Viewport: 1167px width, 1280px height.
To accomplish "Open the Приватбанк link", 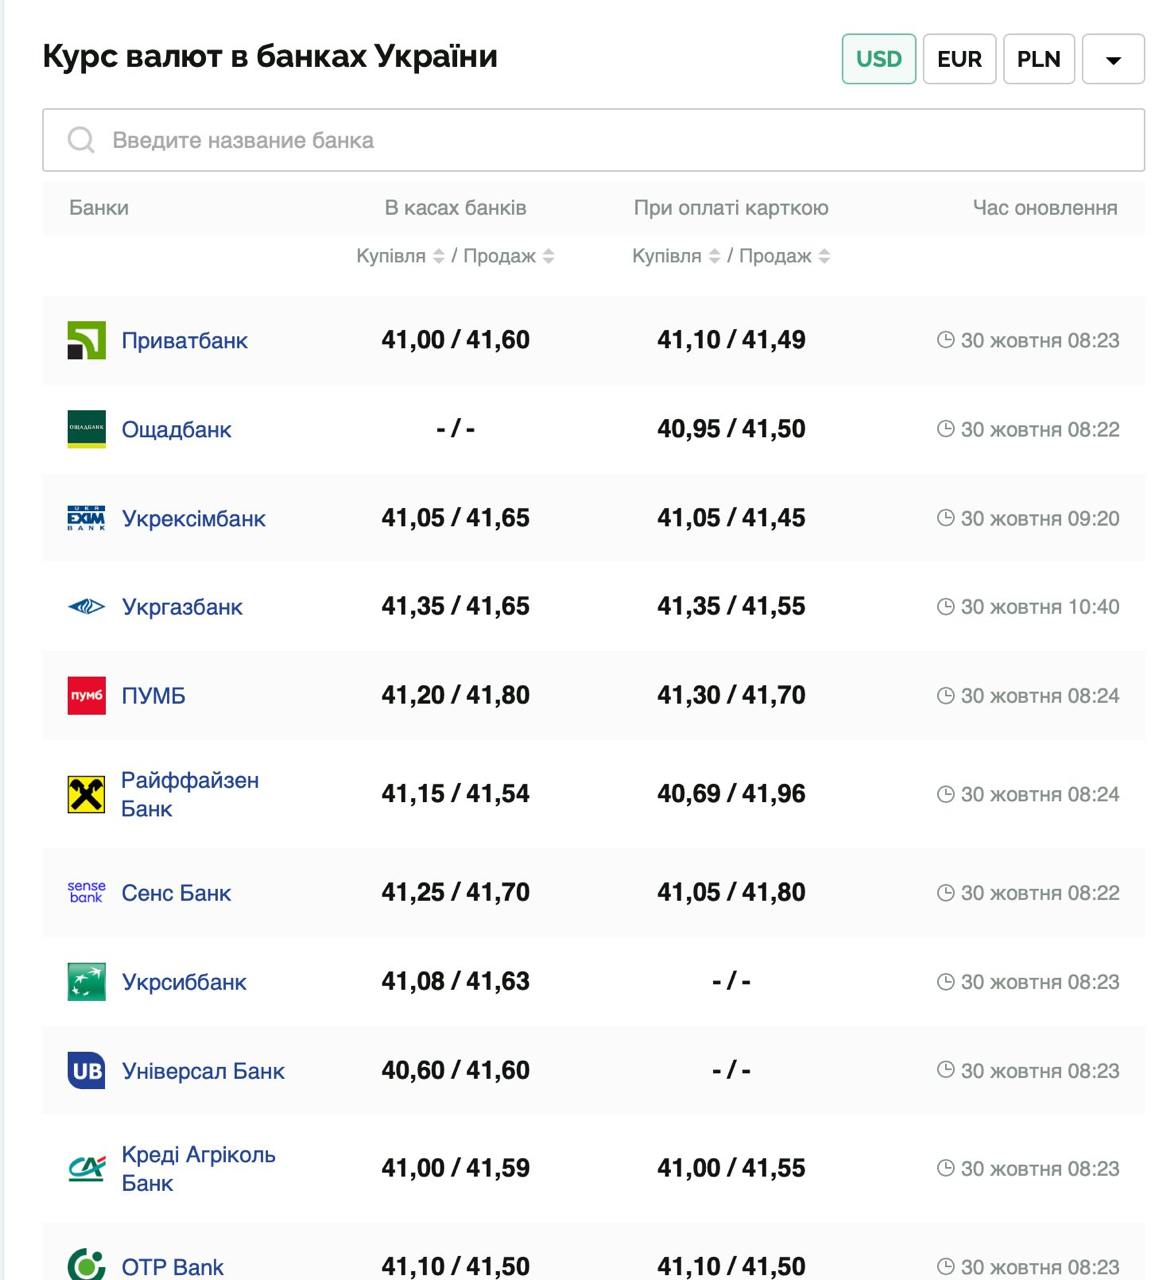I will pos(184,341).
